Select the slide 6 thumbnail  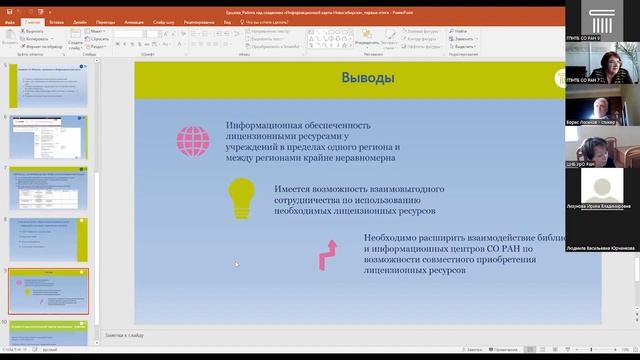click(x=48, y=137)
